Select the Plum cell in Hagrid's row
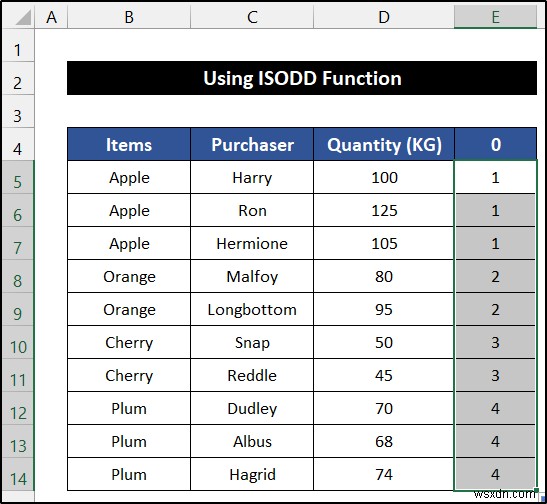 click(129, 474)
